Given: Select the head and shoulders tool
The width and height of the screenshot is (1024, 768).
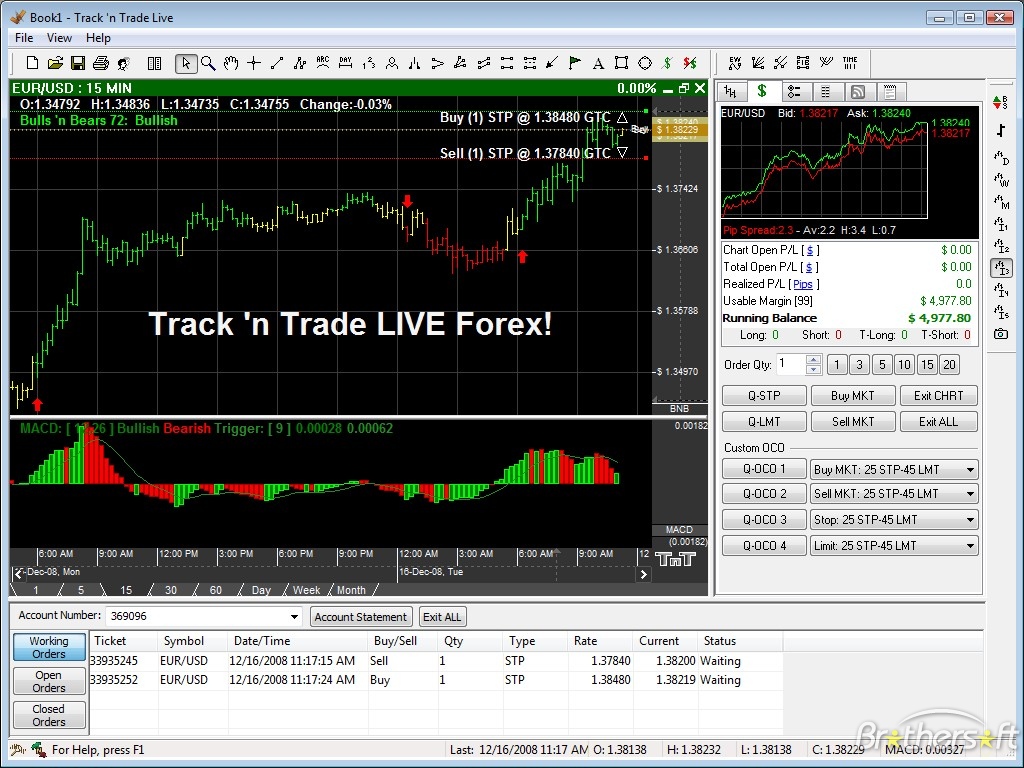Looking at the screenshot, I should pyautogui.click(x=392, y=63).
